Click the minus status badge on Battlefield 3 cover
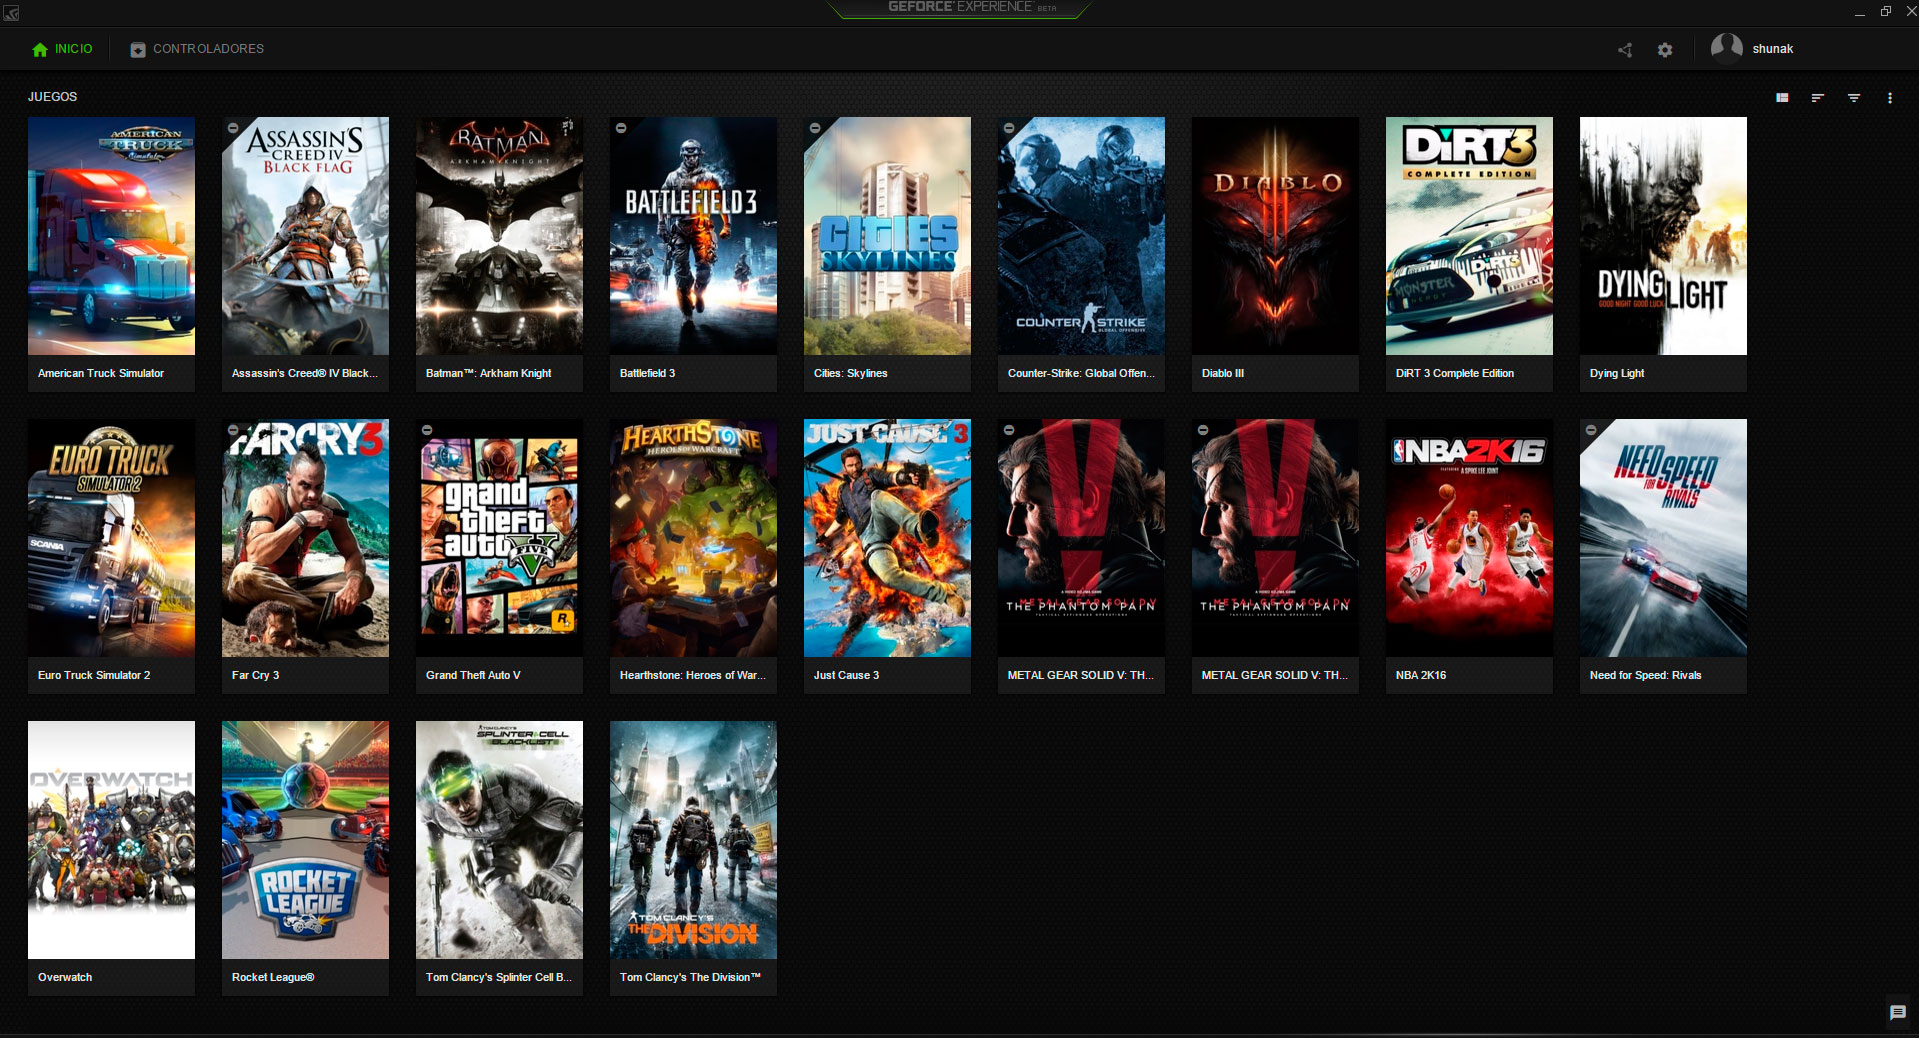 pyautogui.click(x=621, y=128)
